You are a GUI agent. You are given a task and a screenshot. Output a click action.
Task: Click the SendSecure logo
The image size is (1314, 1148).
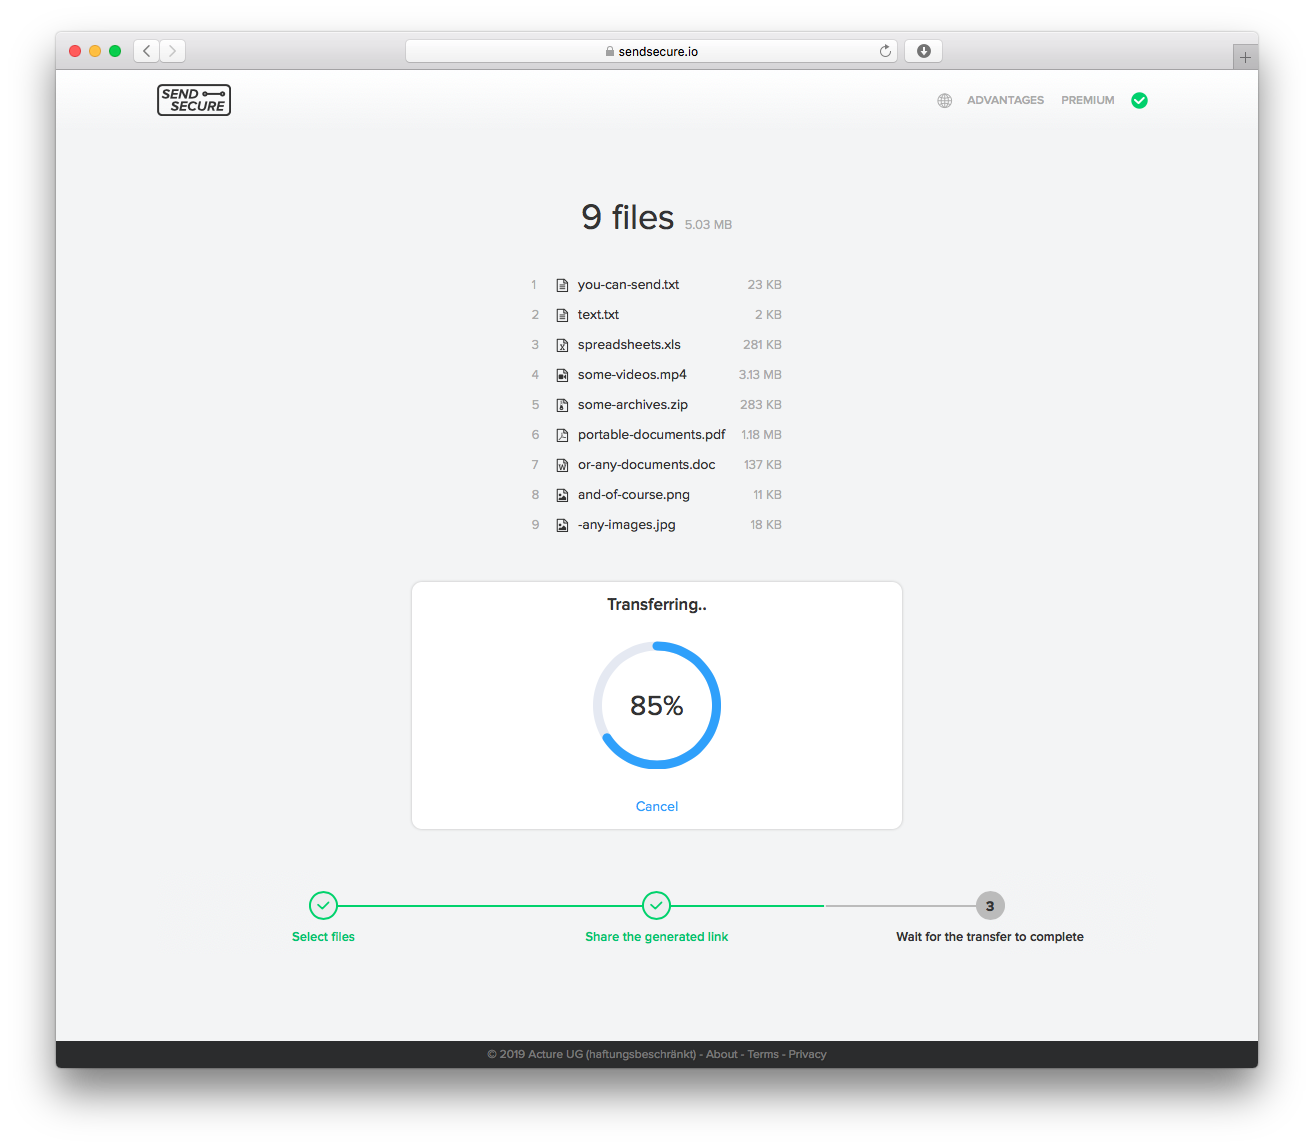(x=193, y=100)
